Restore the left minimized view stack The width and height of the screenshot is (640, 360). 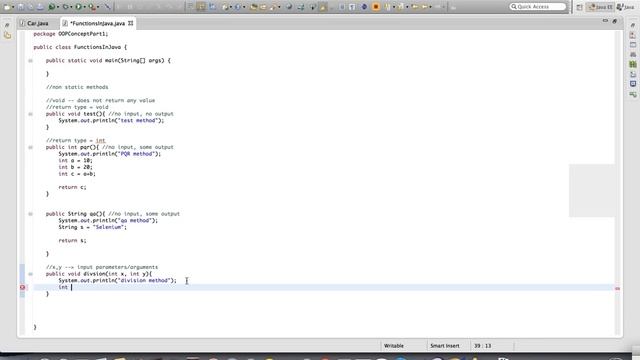[x=7, y=25]
